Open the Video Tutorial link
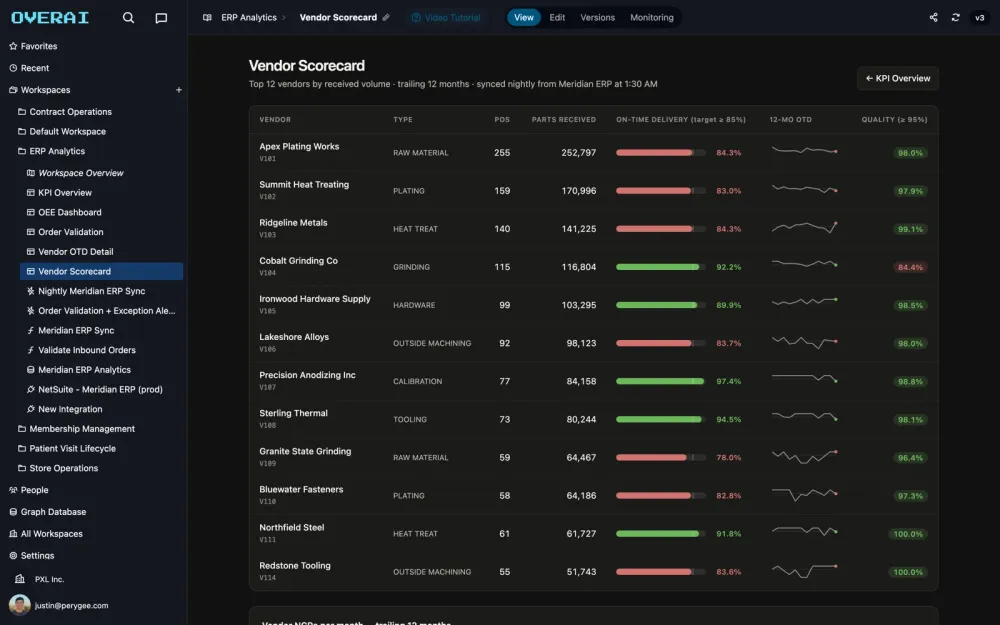 446,18
